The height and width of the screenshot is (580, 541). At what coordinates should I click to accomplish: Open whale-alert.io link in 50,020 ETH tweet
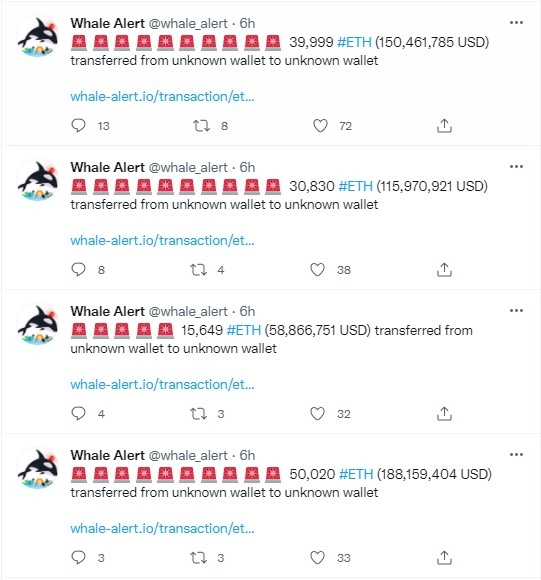(x=162, y=528)
